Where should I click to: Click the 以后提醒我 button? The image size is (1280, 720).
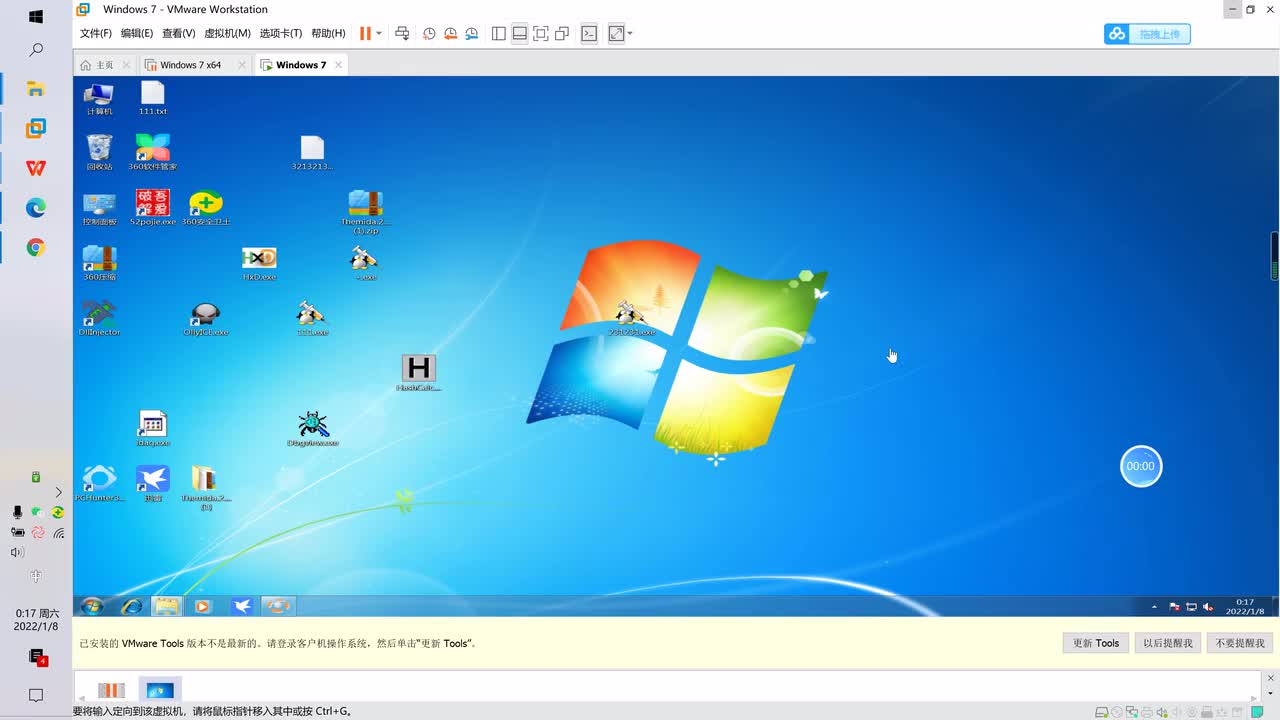[1168, 643]
